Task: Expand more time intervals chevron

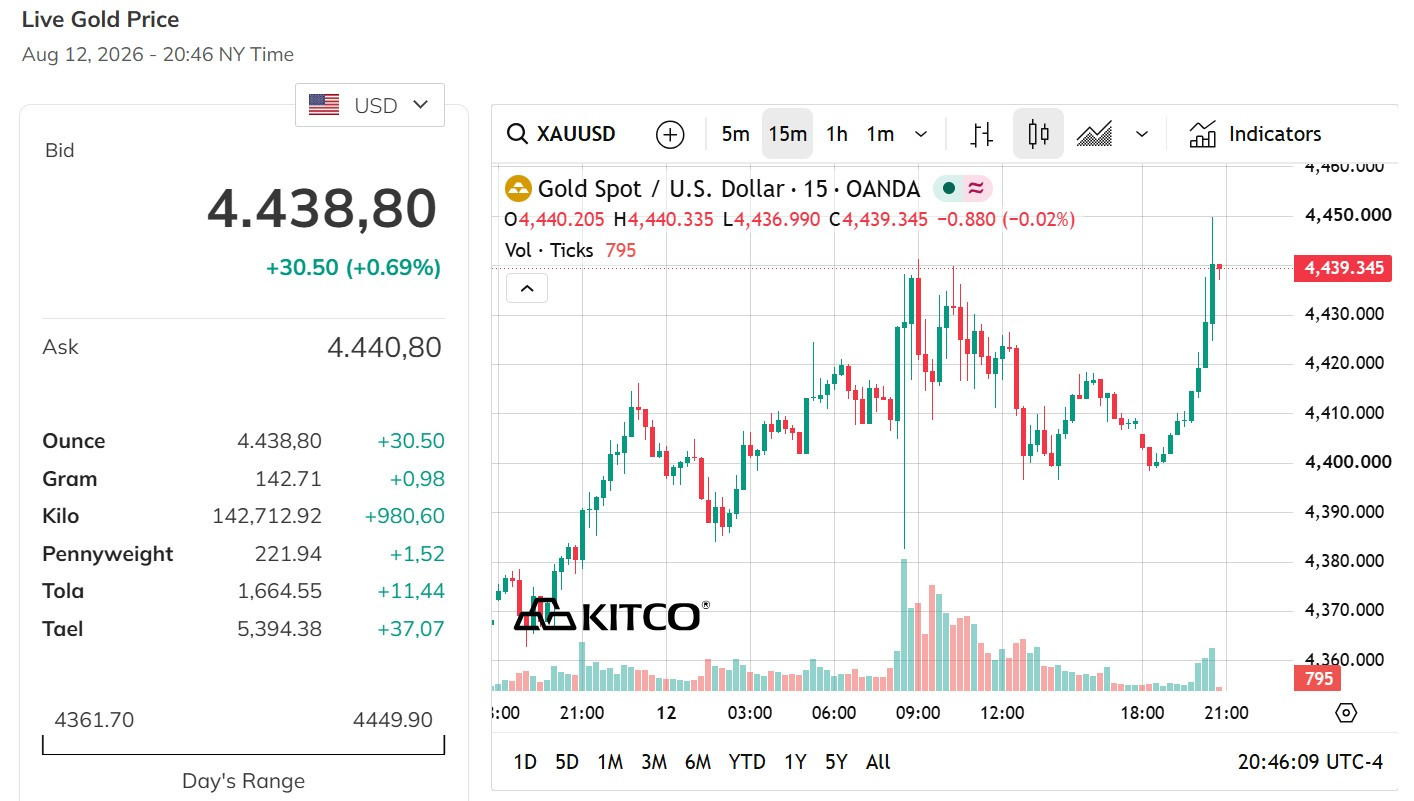Action: [921, 134]
